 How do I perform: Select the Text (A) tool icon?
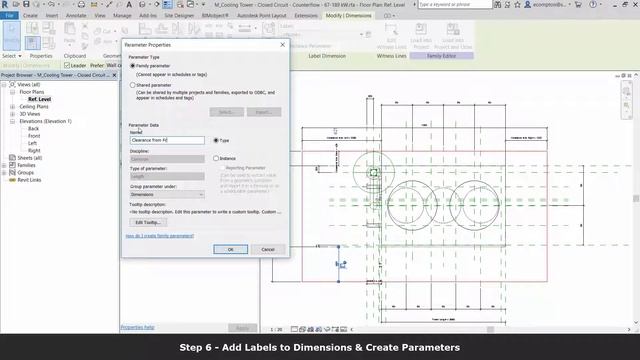pyautogui.click(x=129, y=4)
